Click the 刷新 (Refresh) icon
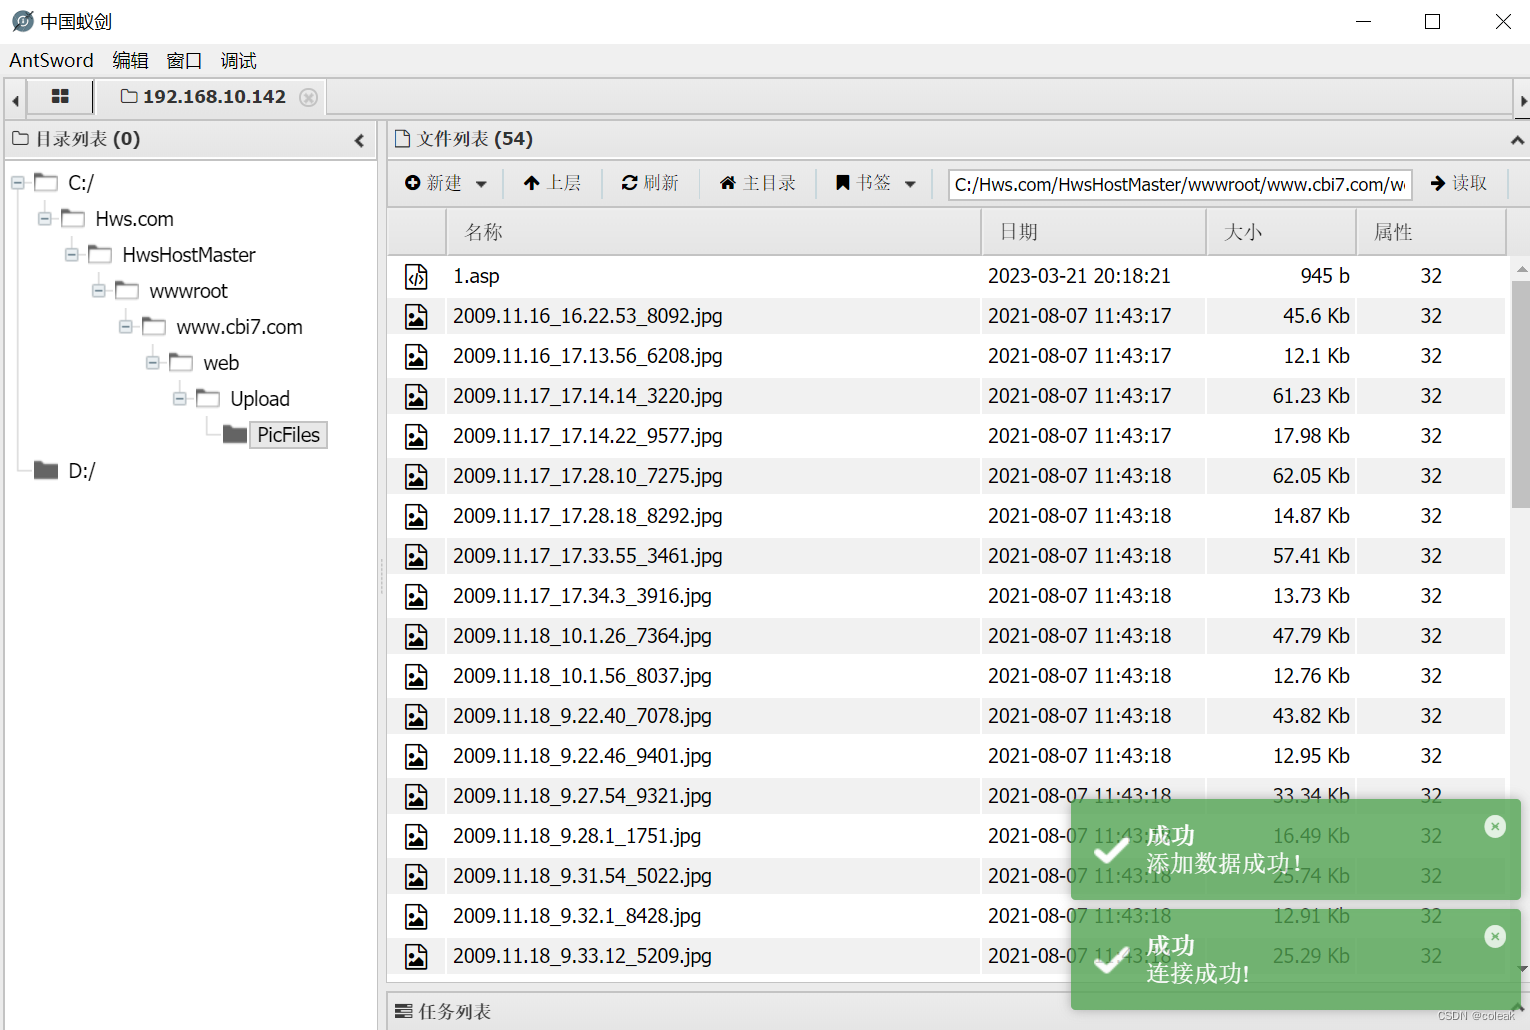The image size is (1530, 1030). pos(628,183)
